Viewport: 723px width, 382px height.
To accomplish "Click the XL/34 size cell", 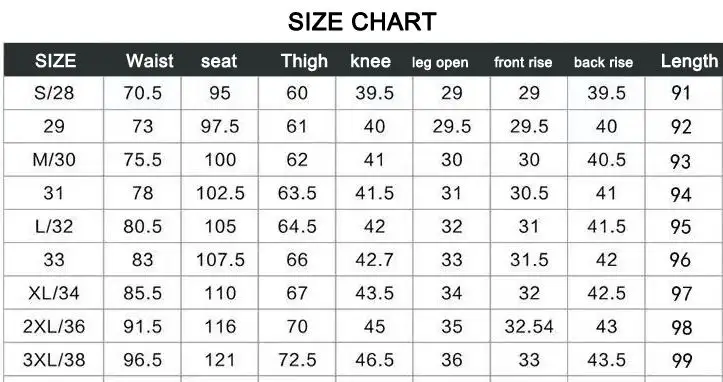I will tap(54, 293).
